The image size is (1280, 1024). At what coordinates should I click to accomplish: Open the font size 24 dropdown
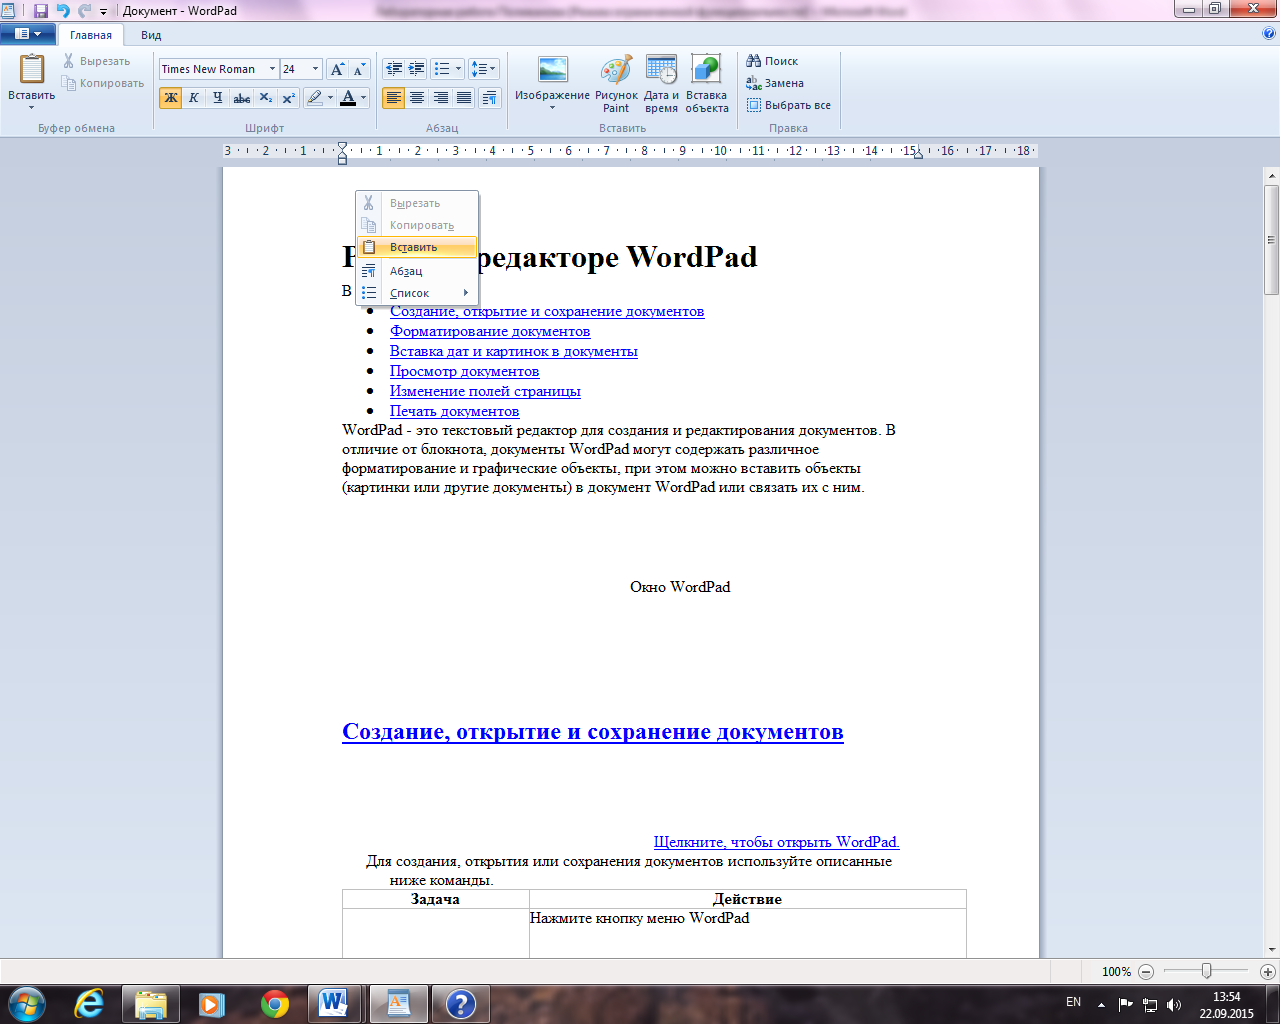[x=315, y=69]
